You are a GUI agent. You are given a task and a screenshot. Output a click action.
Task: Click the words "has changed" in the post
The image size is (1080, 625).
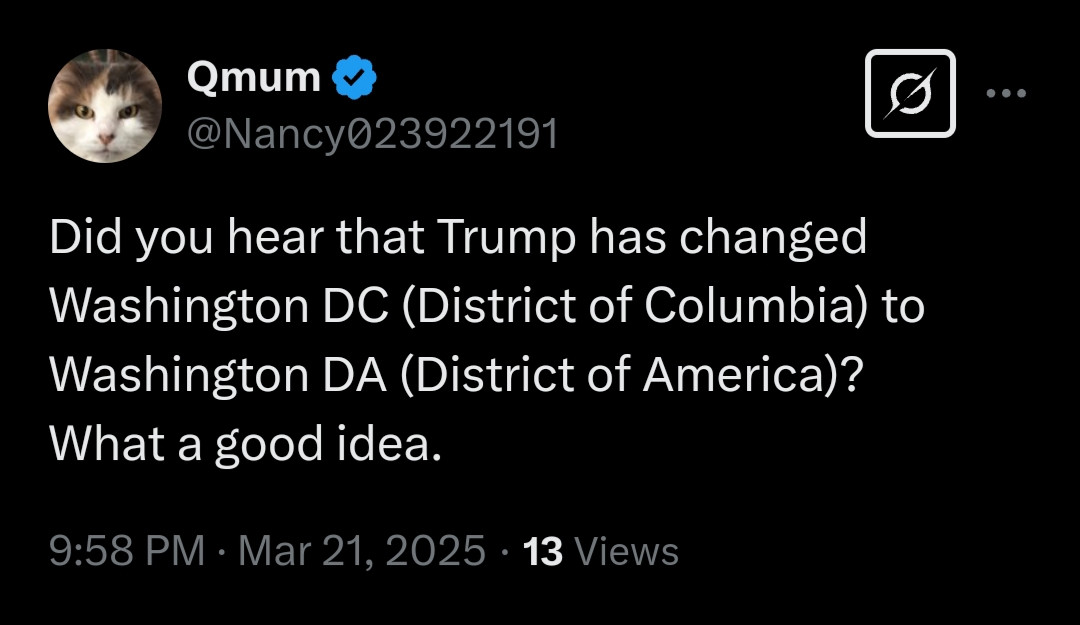coord(727,238)
